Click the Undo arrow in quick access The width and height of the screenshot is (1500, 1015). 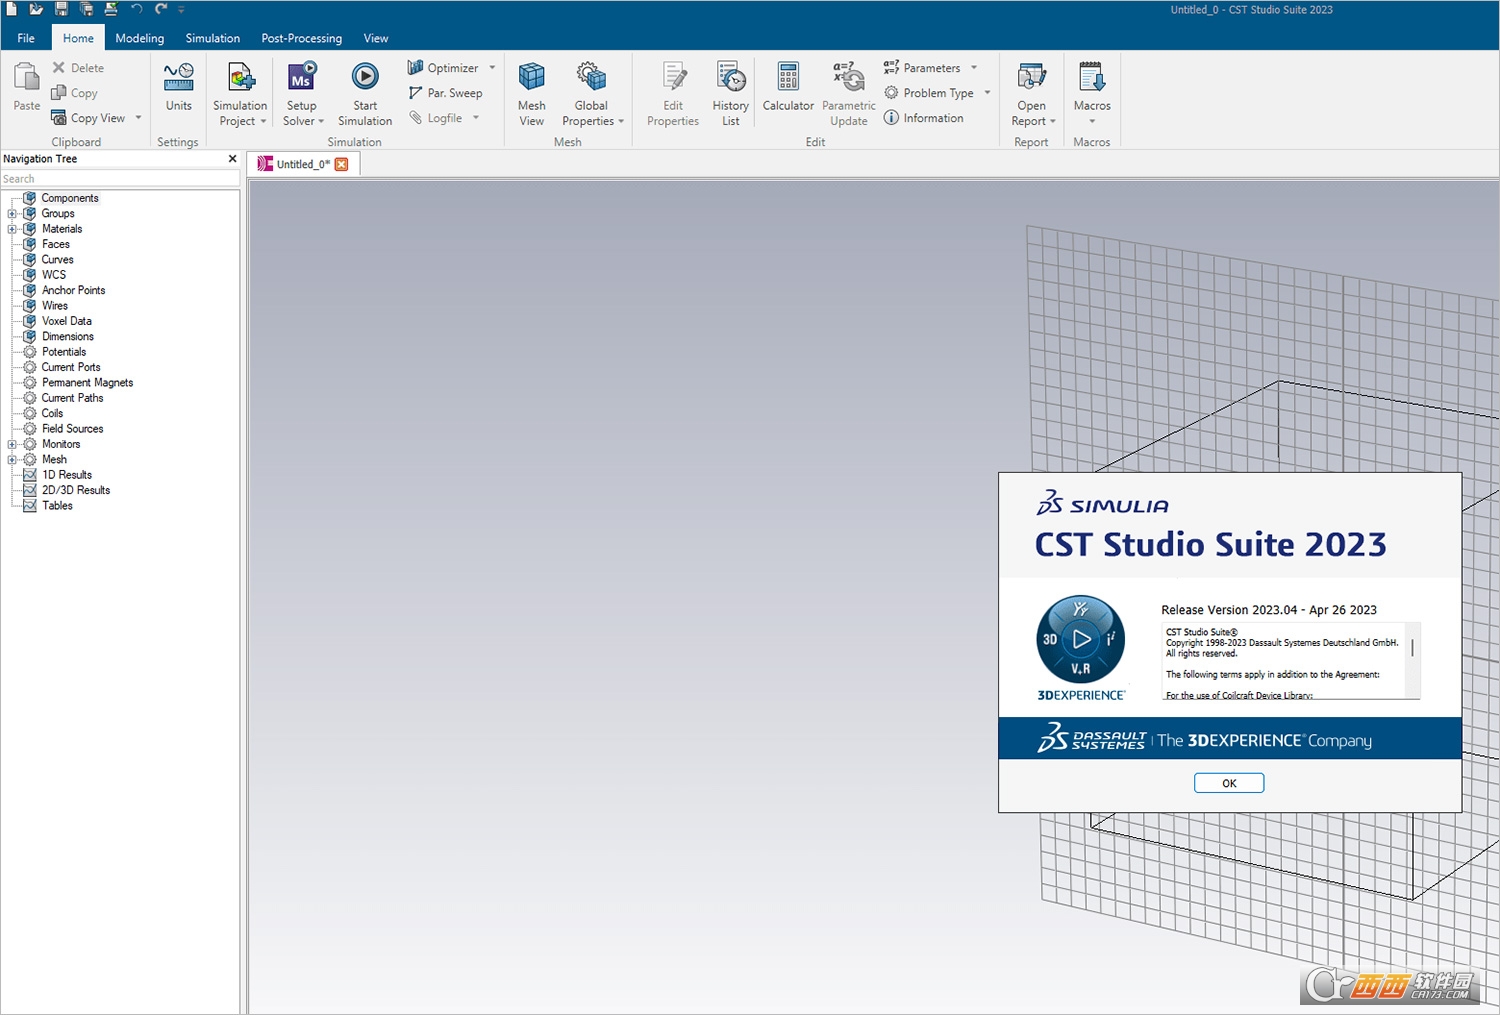137,9
